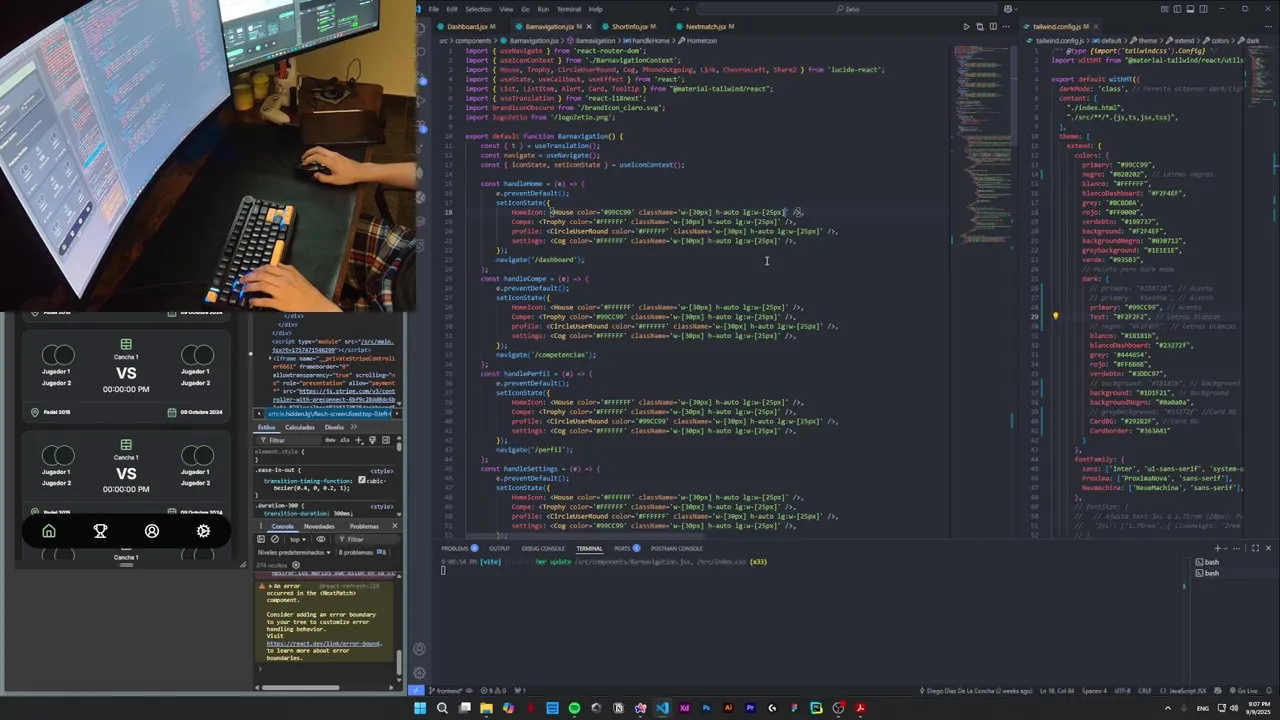Toggle the :hov element state button
Viewport: 1280px width, 720px height.
pos(330,440)
